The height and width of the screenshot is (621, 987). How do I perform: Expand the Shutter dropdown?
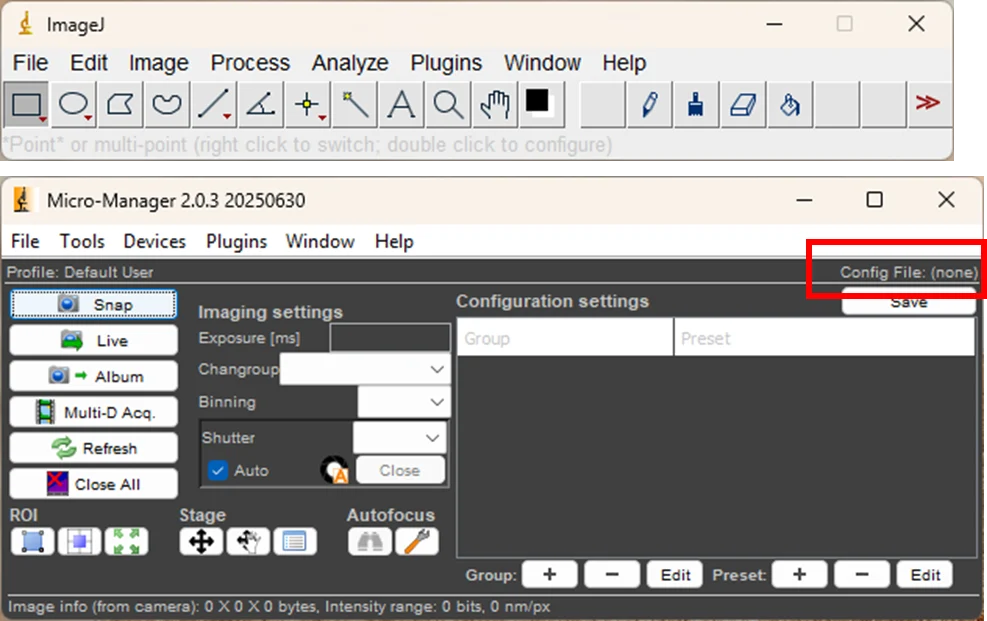pos(399,438)
